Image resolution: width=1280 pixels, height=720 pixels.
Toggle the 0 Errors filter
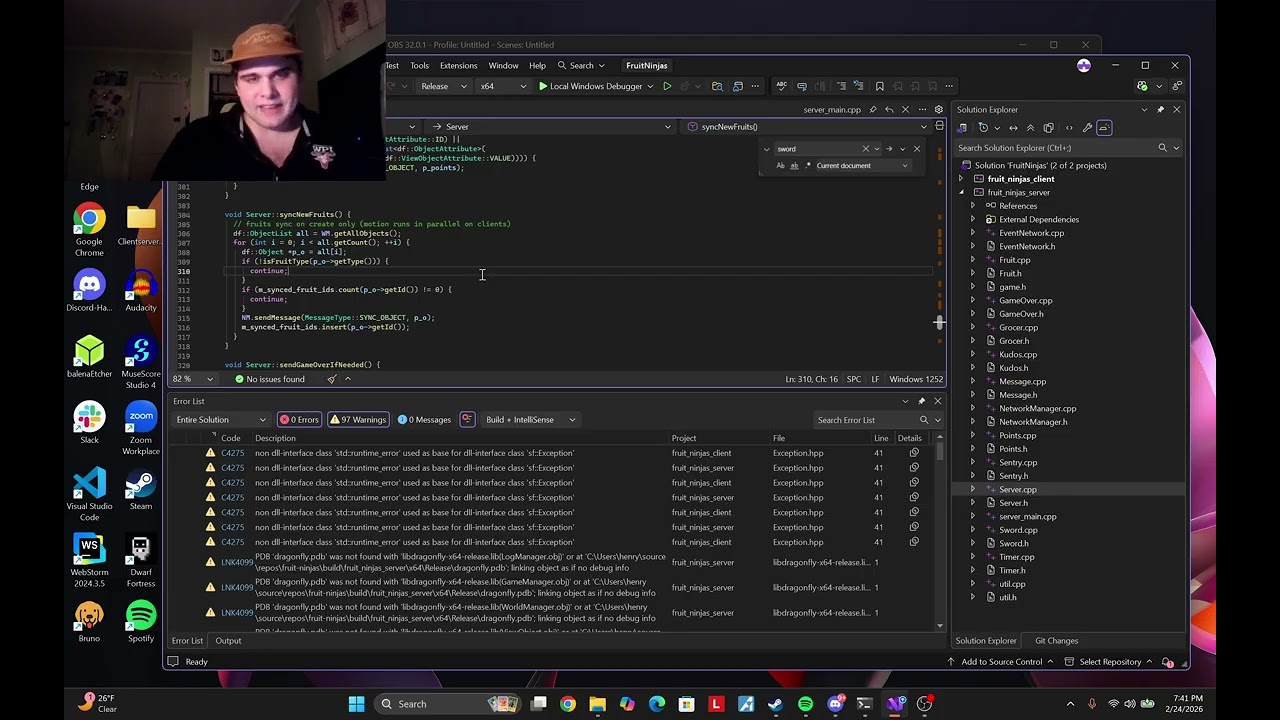point(299,420)
